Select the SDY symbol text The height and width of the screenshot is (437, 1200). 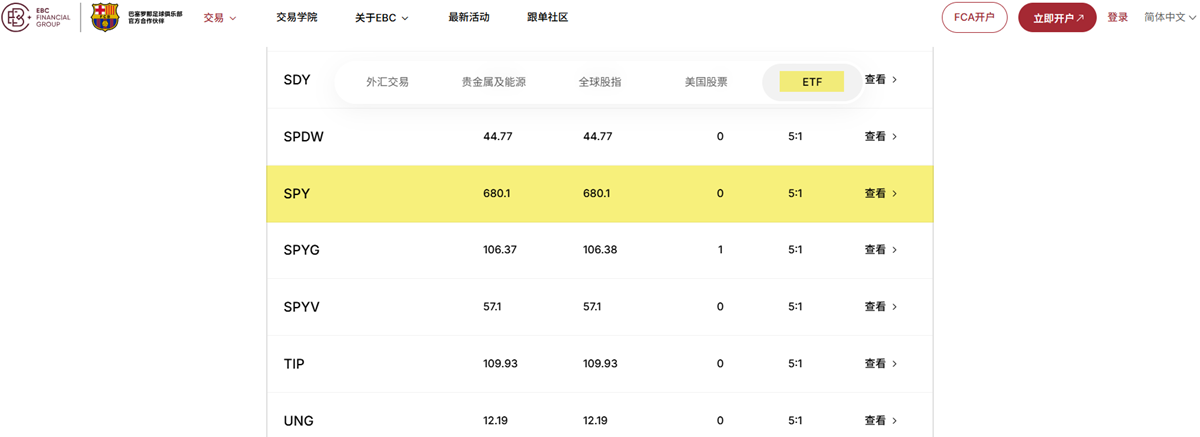coord(297,80)
